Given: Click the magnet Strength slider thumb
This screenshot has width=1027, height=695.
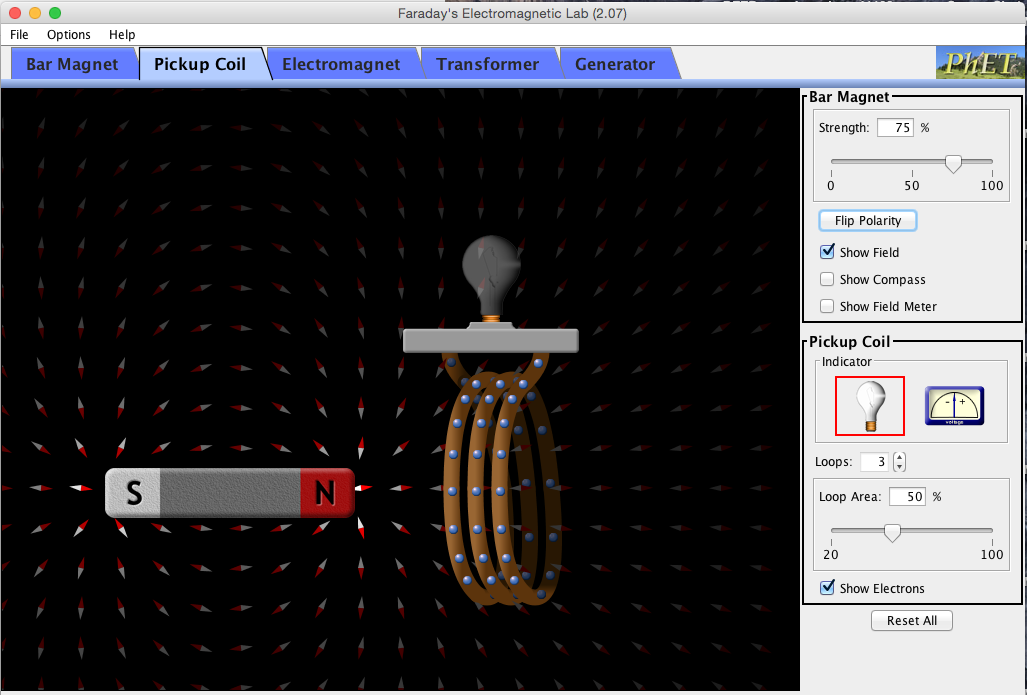Looking at the screenshot, I should click(953, 164).
